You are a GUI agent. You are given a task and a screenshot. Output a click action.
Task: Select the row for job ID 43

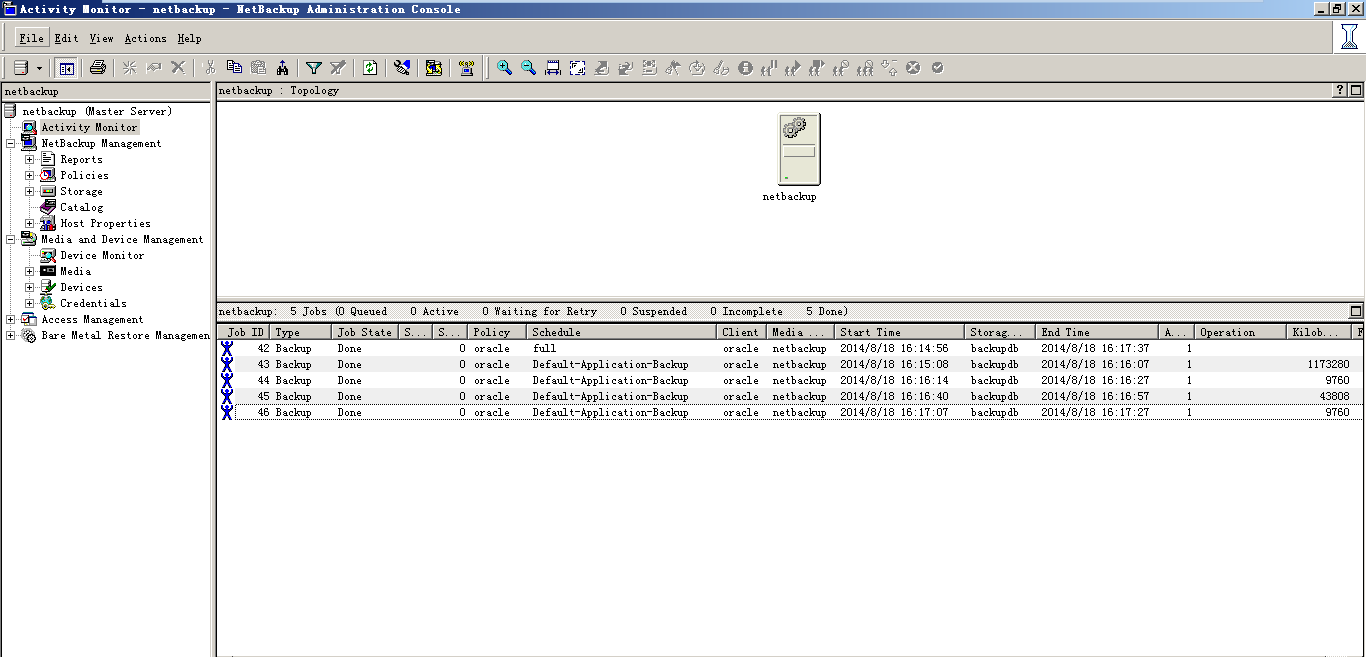pyautogui.click(x=790, y=364)
